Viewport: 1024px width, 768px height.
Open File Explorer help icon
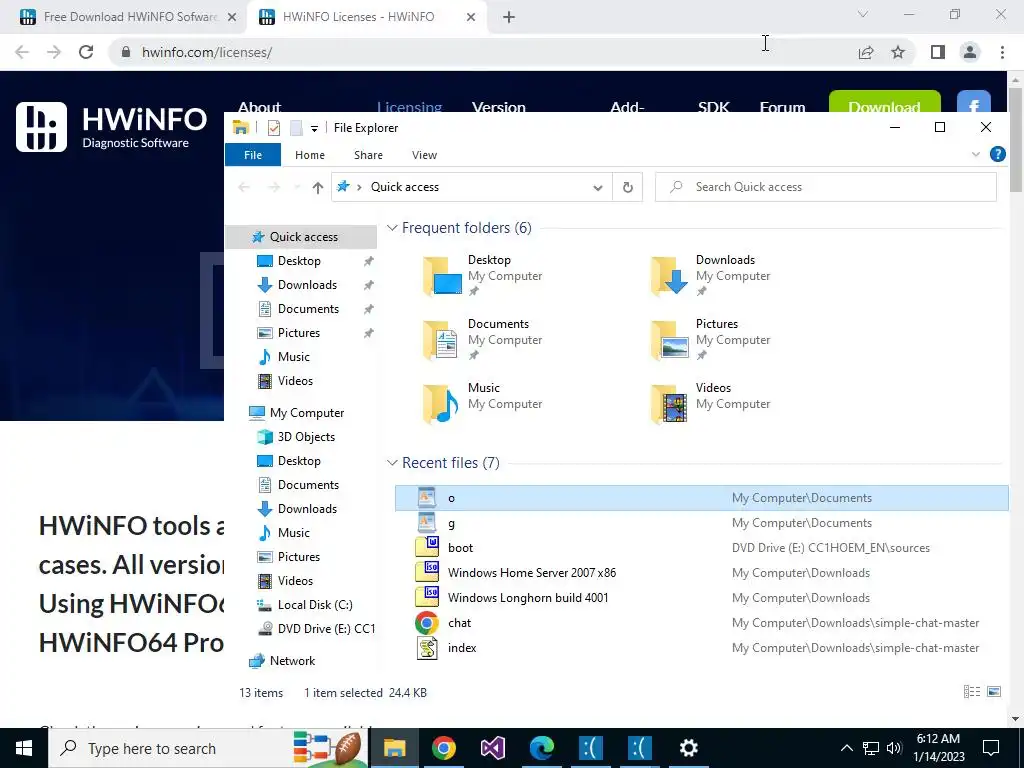tap(997, 154)
